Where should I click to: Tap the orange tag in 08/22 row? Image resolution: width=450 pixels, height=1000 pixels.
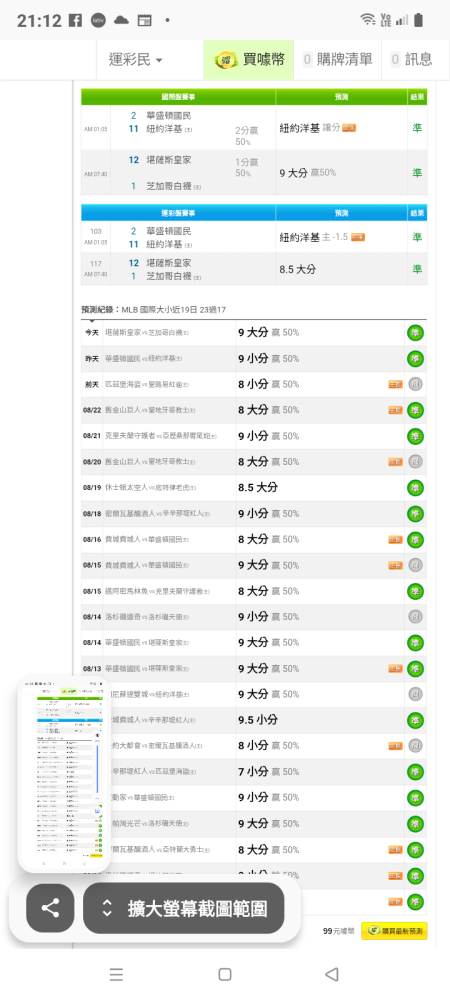(x=396, y=410)
